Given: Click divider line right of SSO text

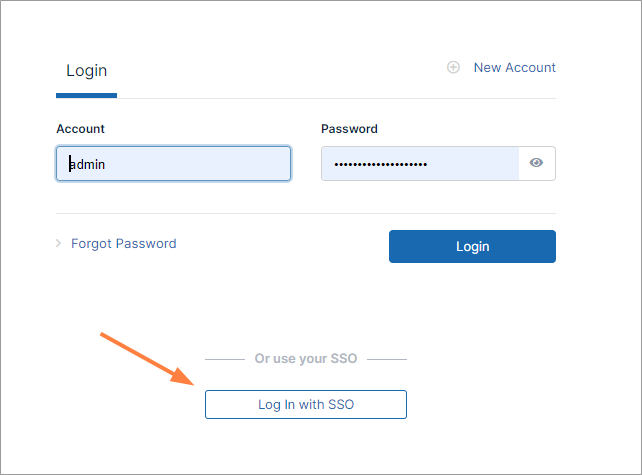Looking at the screenshot, I should tap(387, 359).
